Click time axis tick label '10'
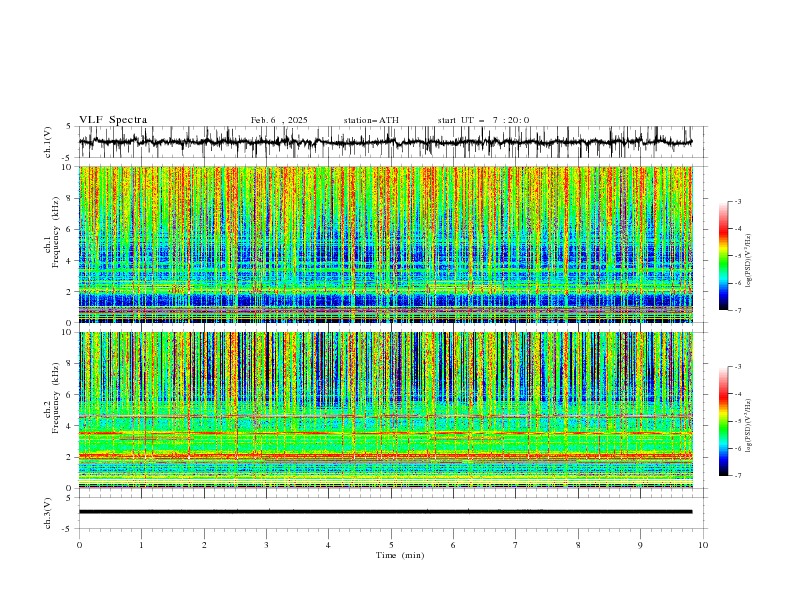Screen dimensions: 792x612 tap(703, 545)
